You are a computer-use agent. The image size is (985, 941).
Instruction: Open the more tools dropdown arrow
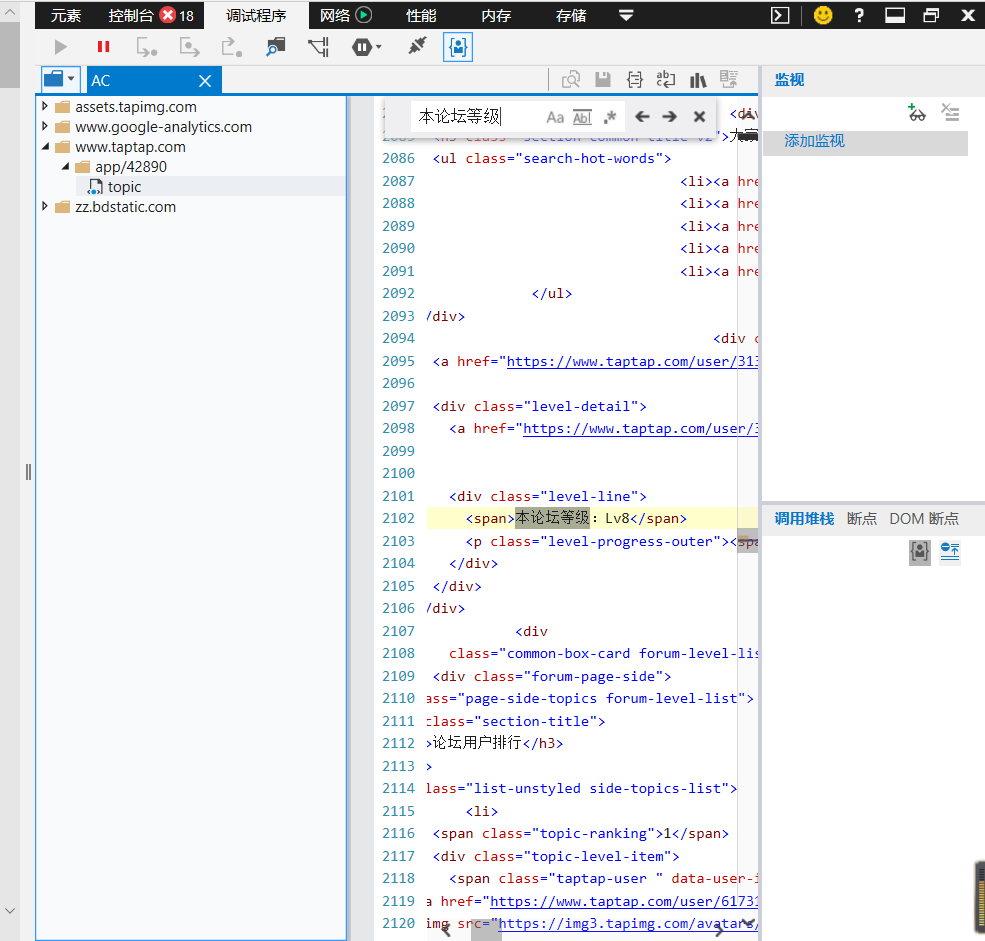[x=626, y=16]
